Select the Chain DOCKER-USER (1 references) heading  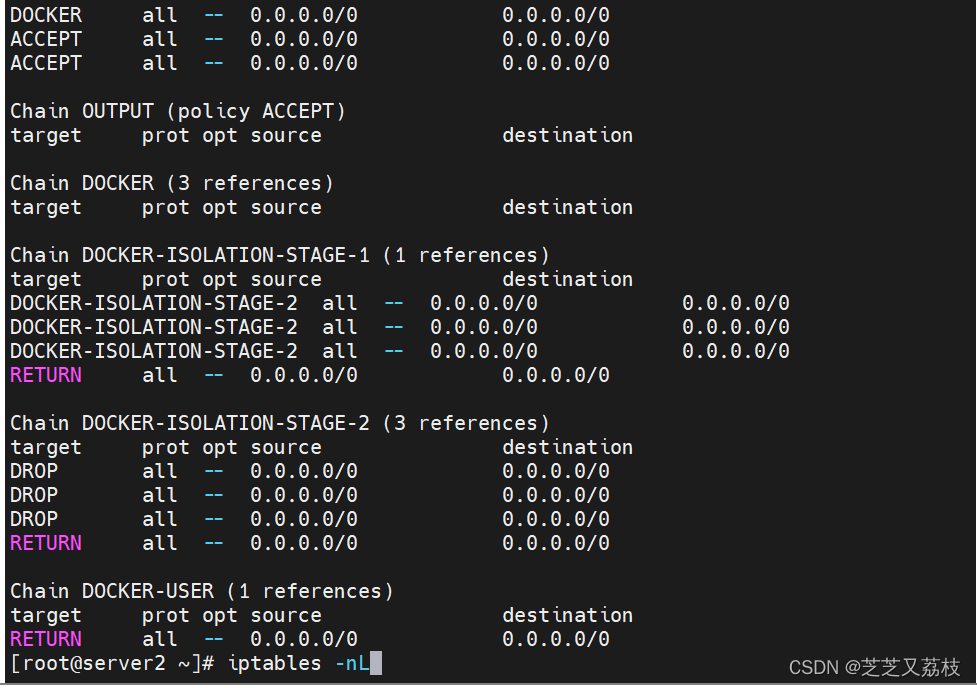coord(202,591)
